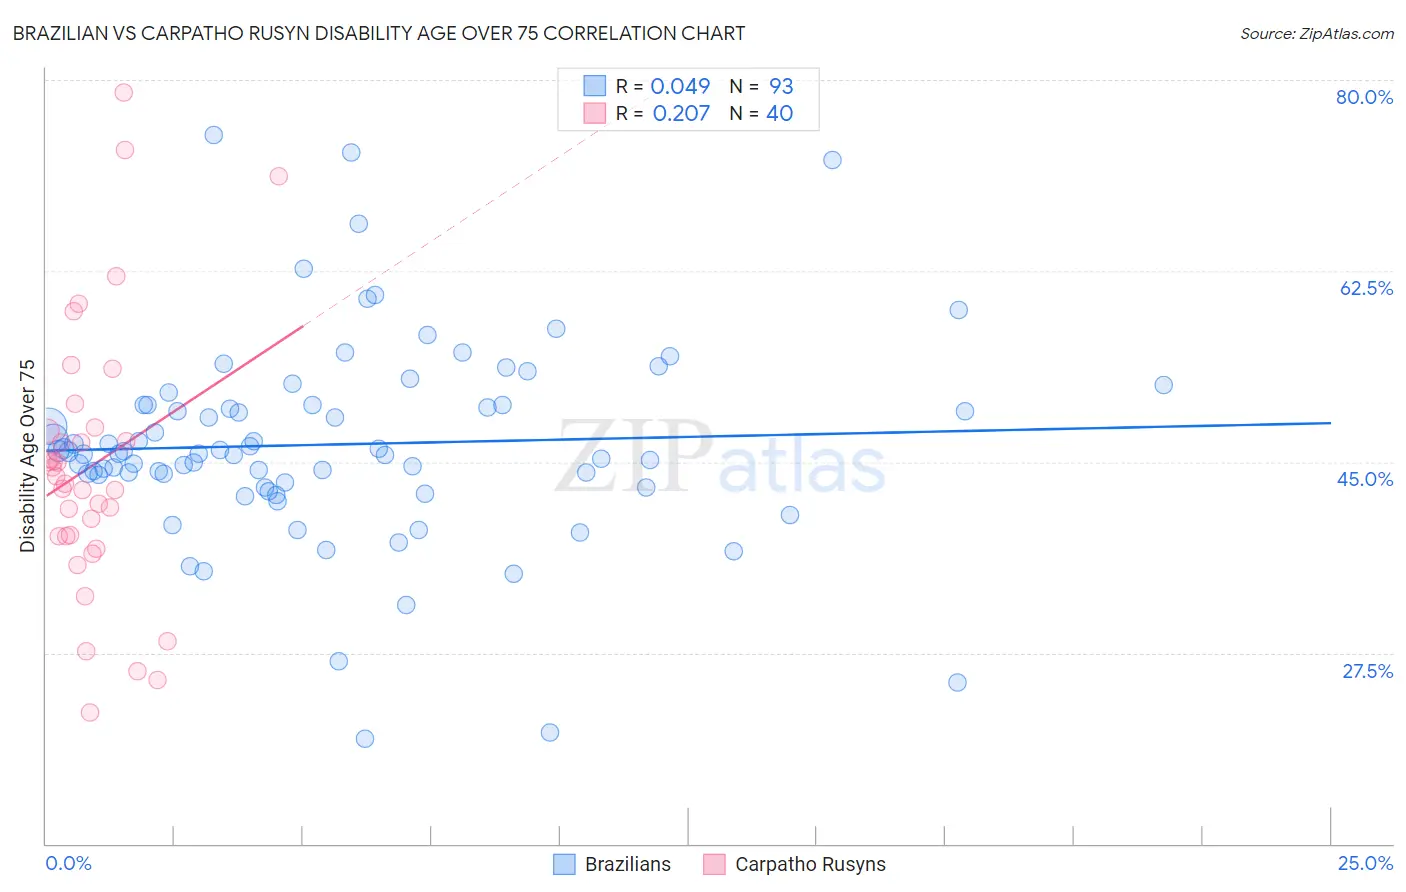Image resolution: width=1406 pixels, height=892 pixels.
Task: Click the blue swatch beside R = 0.049
Action: [595, 86]
